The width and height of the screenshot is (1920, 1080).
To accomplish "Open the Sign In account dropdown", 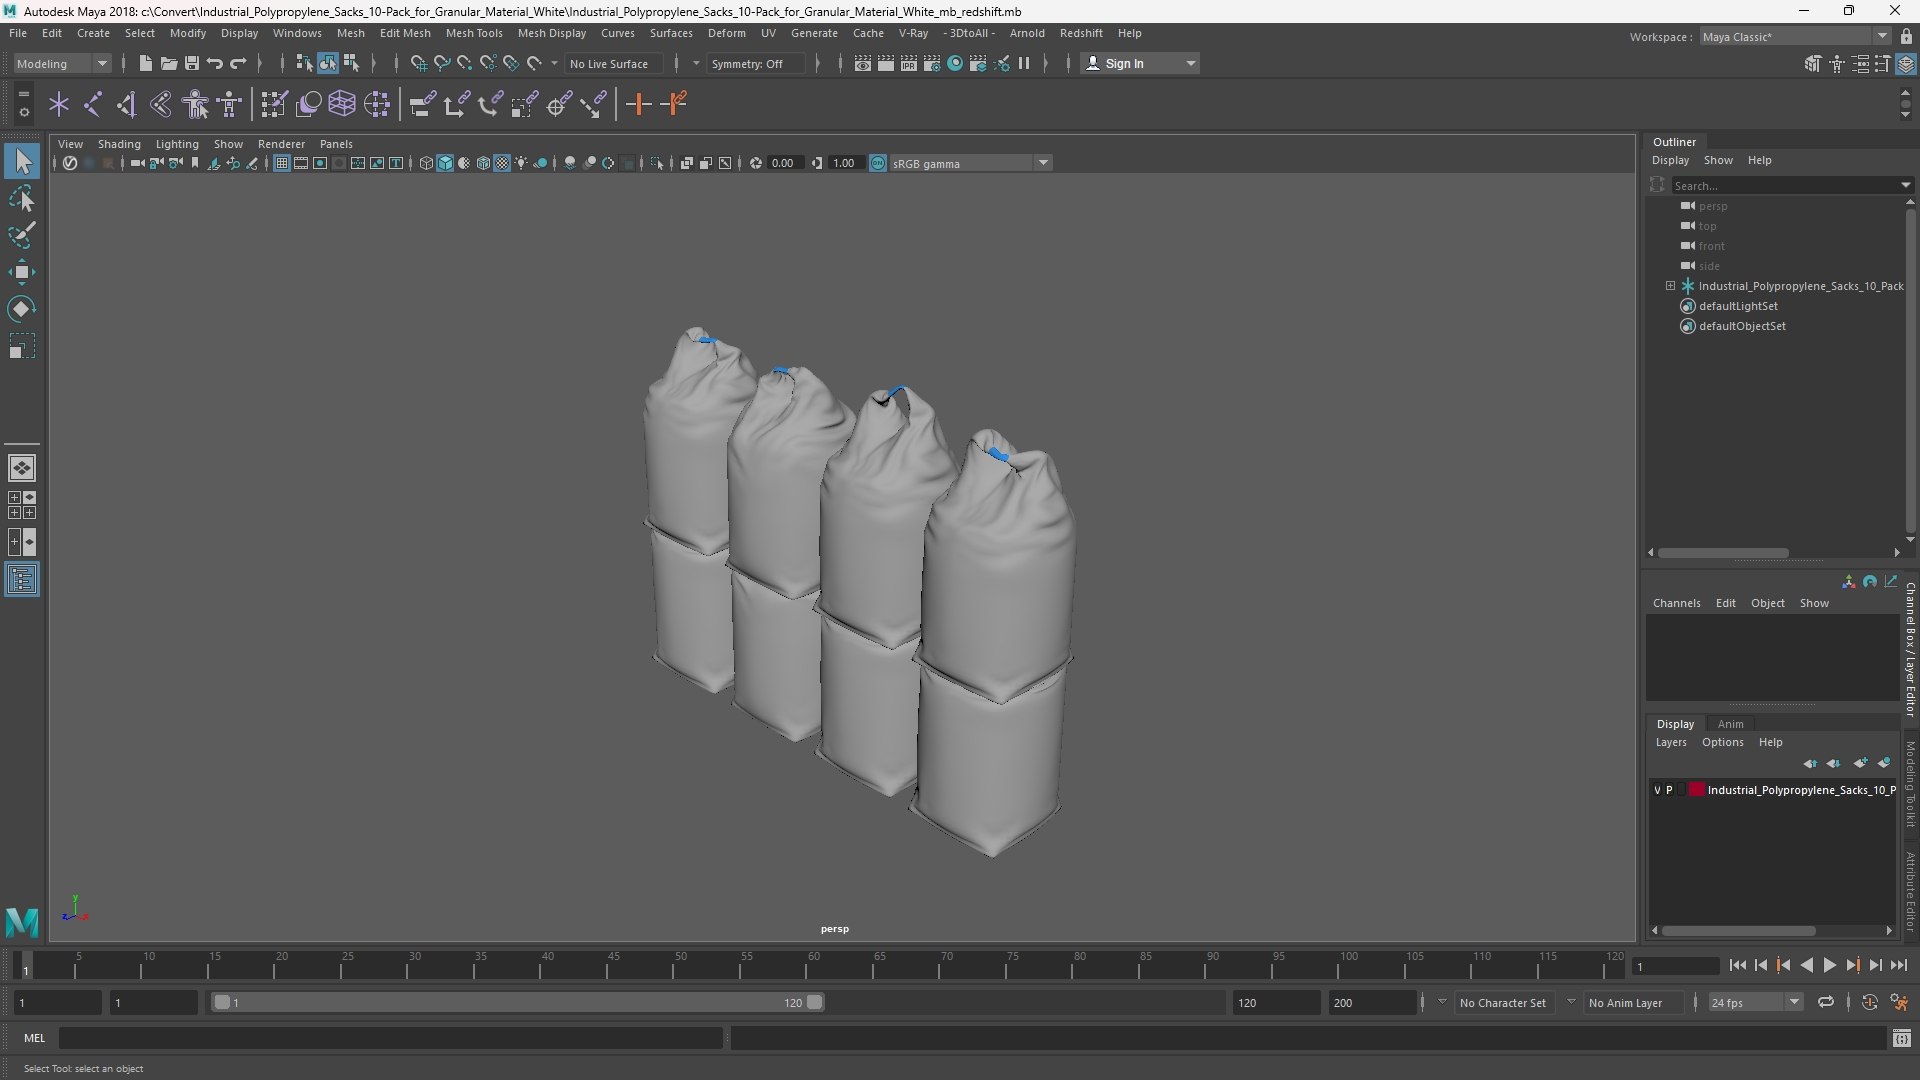I will tap(1140, 63).
